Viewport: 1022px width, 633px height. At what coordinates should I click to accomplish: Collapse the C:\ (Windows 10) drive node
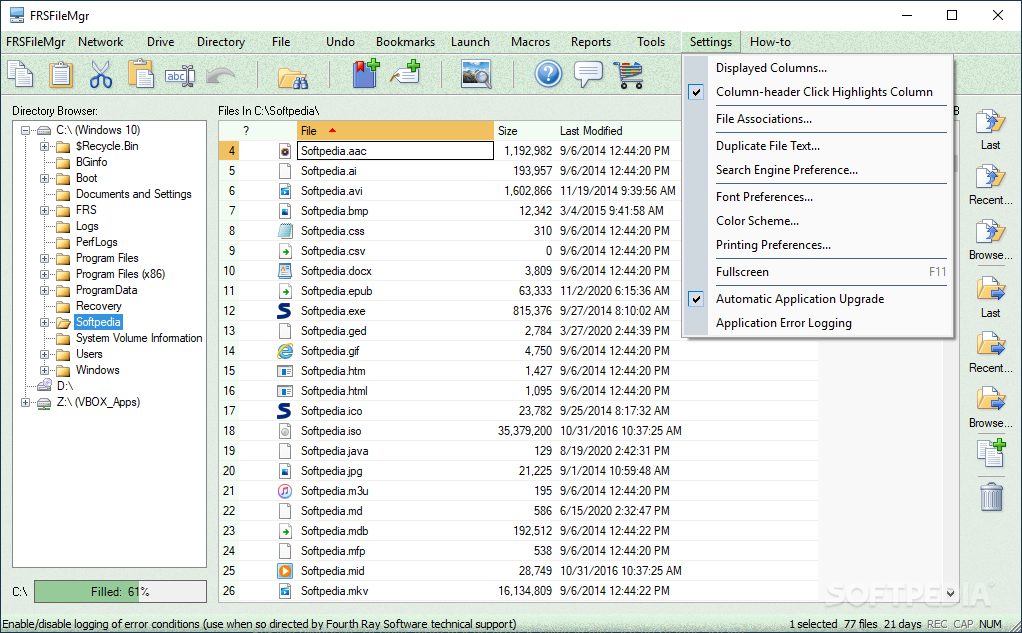(x=25, y=130)
